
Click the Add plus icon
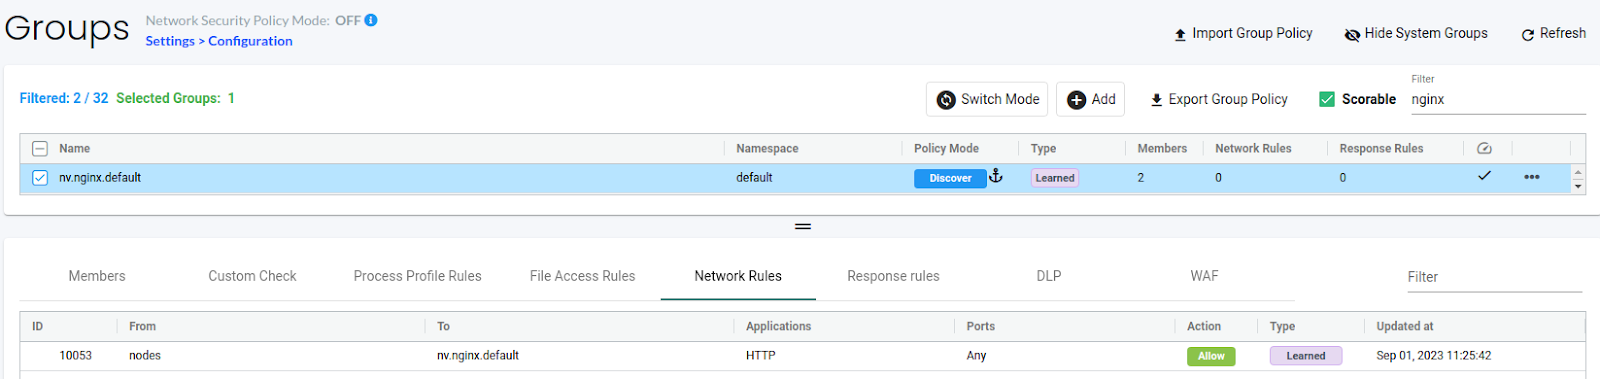pyautogui.click(x=1077, y=99)
